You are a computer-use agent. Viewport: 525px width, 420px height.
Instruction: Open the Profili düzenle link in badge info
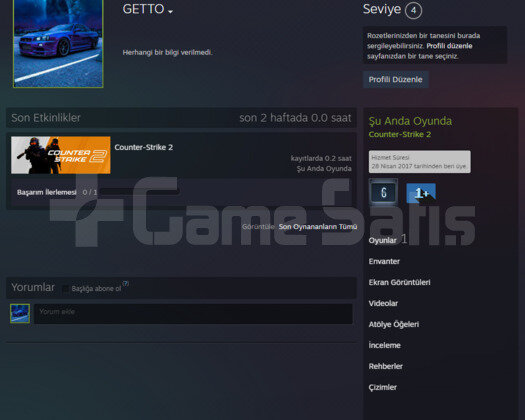click(449, 46)
